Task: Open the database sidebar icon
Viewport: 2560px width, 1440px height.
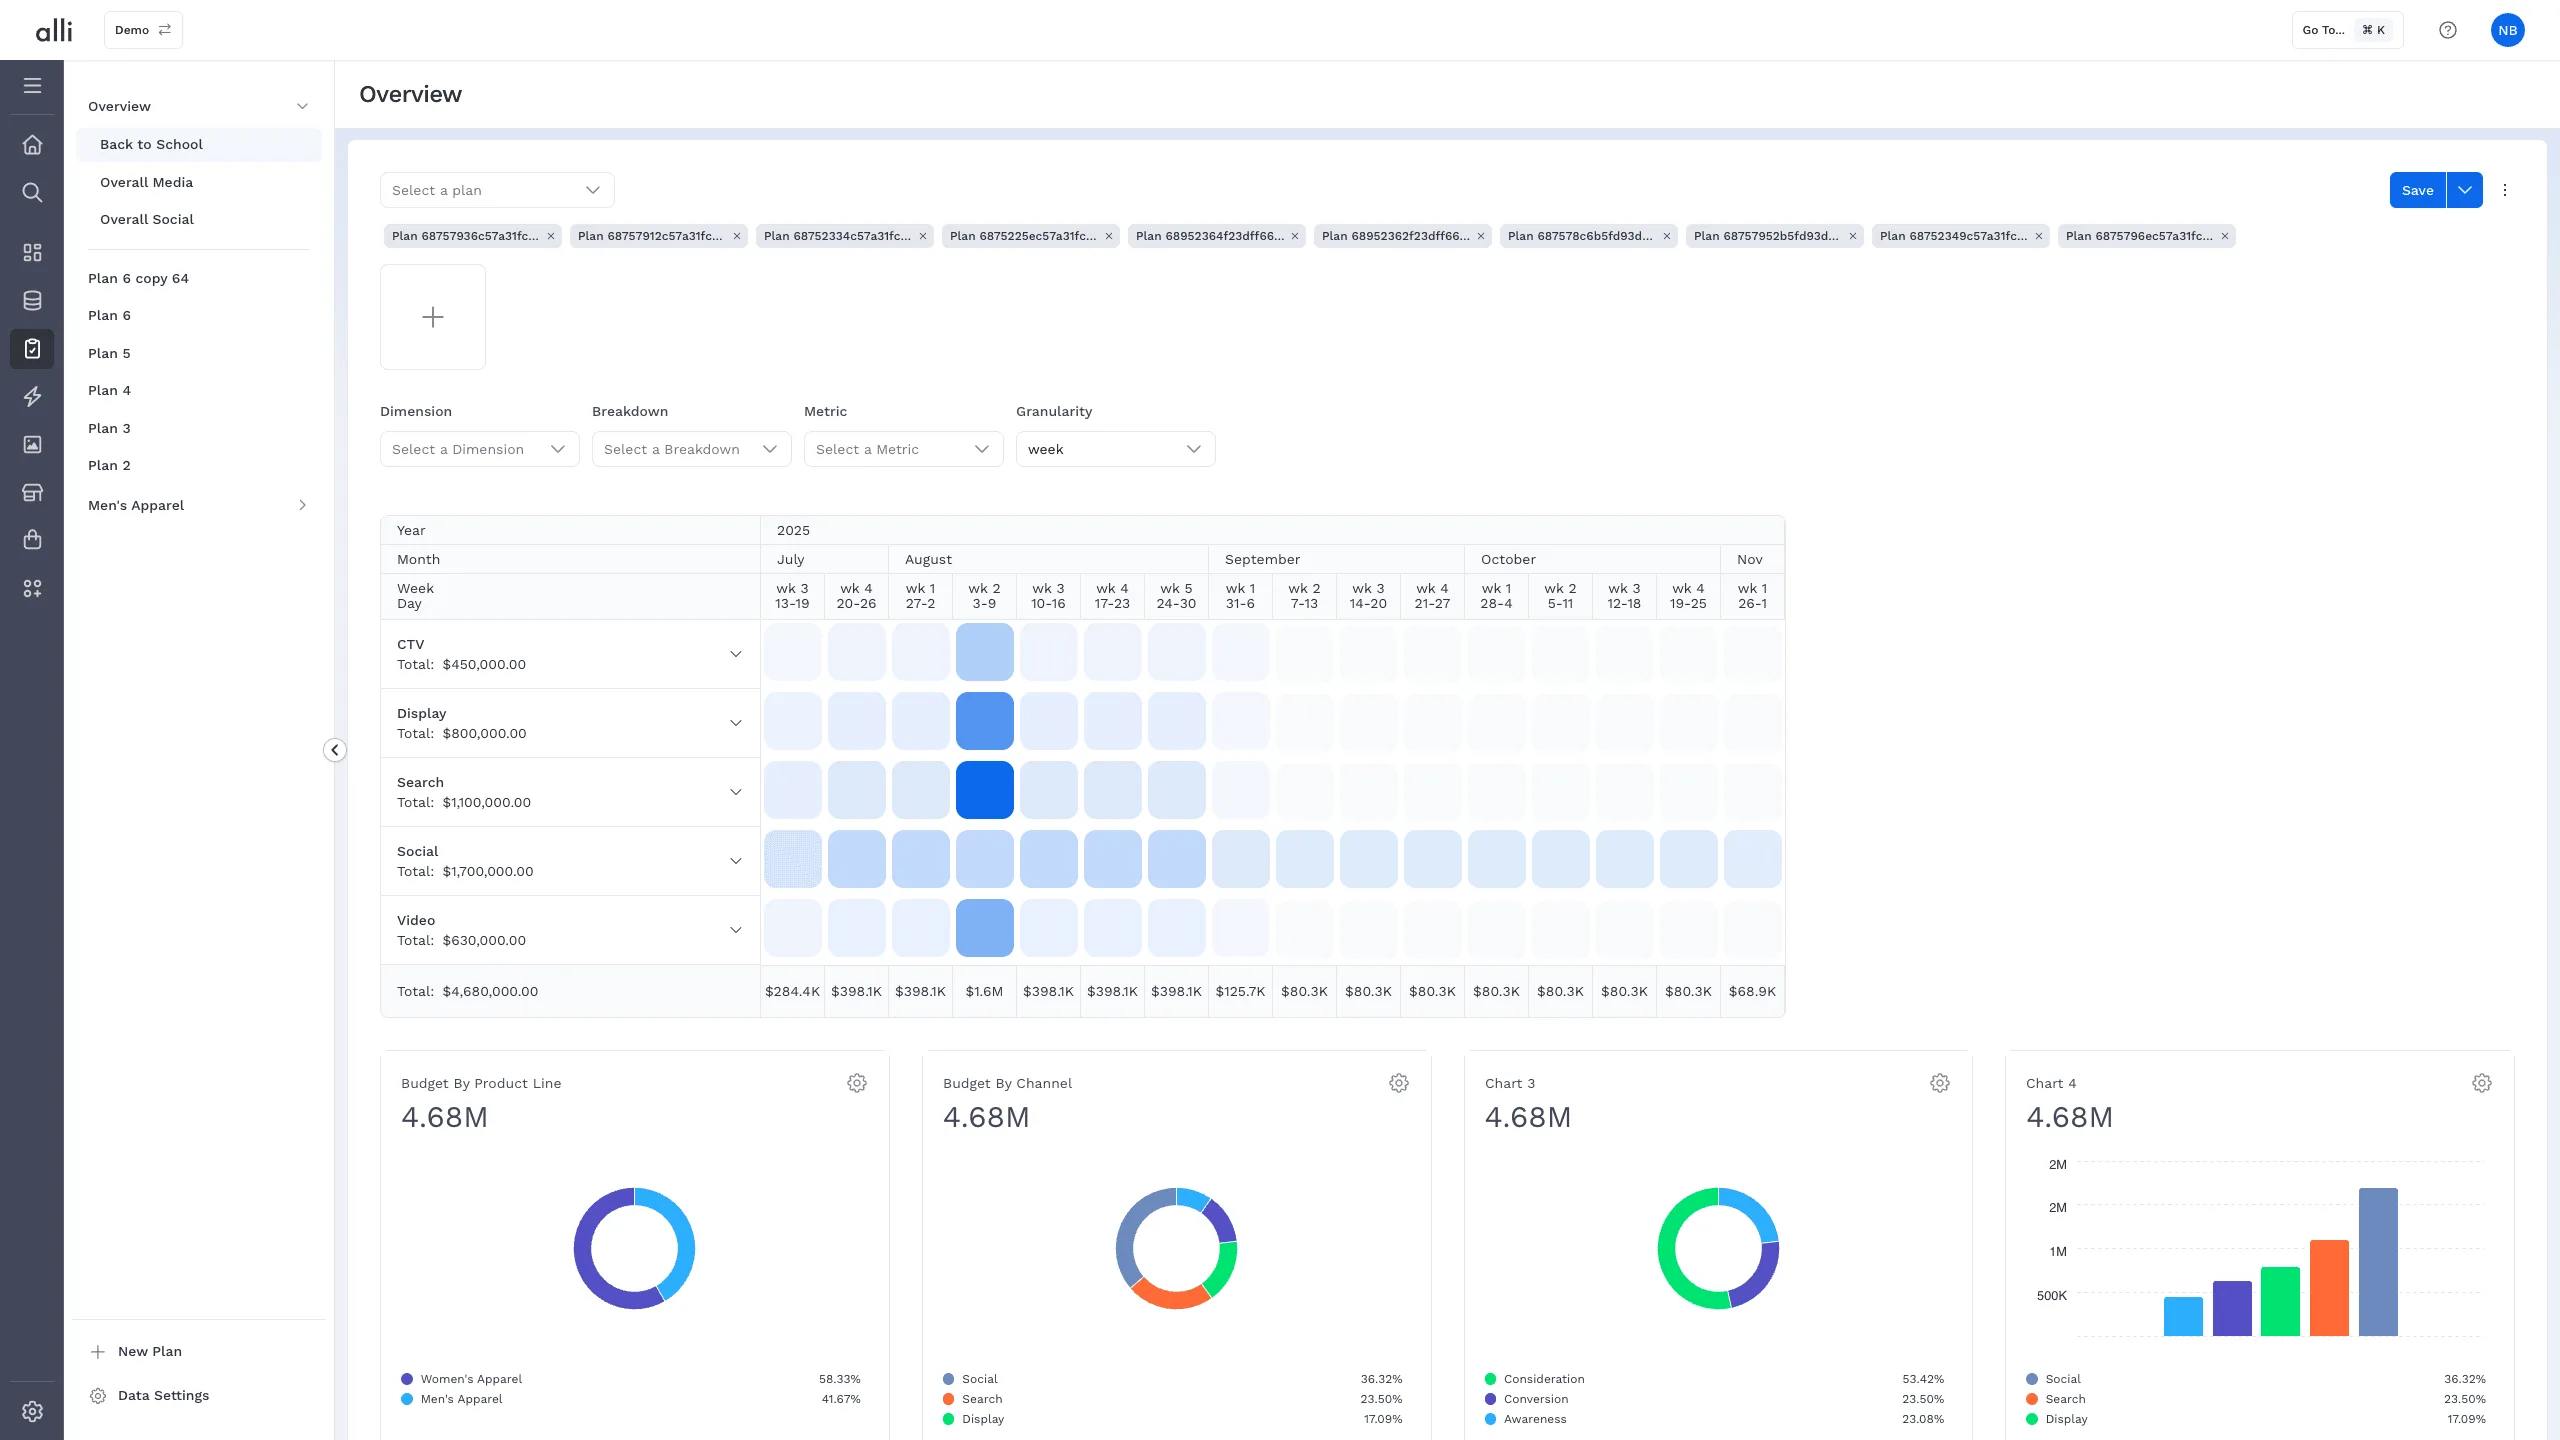Action: coord(32,300)
